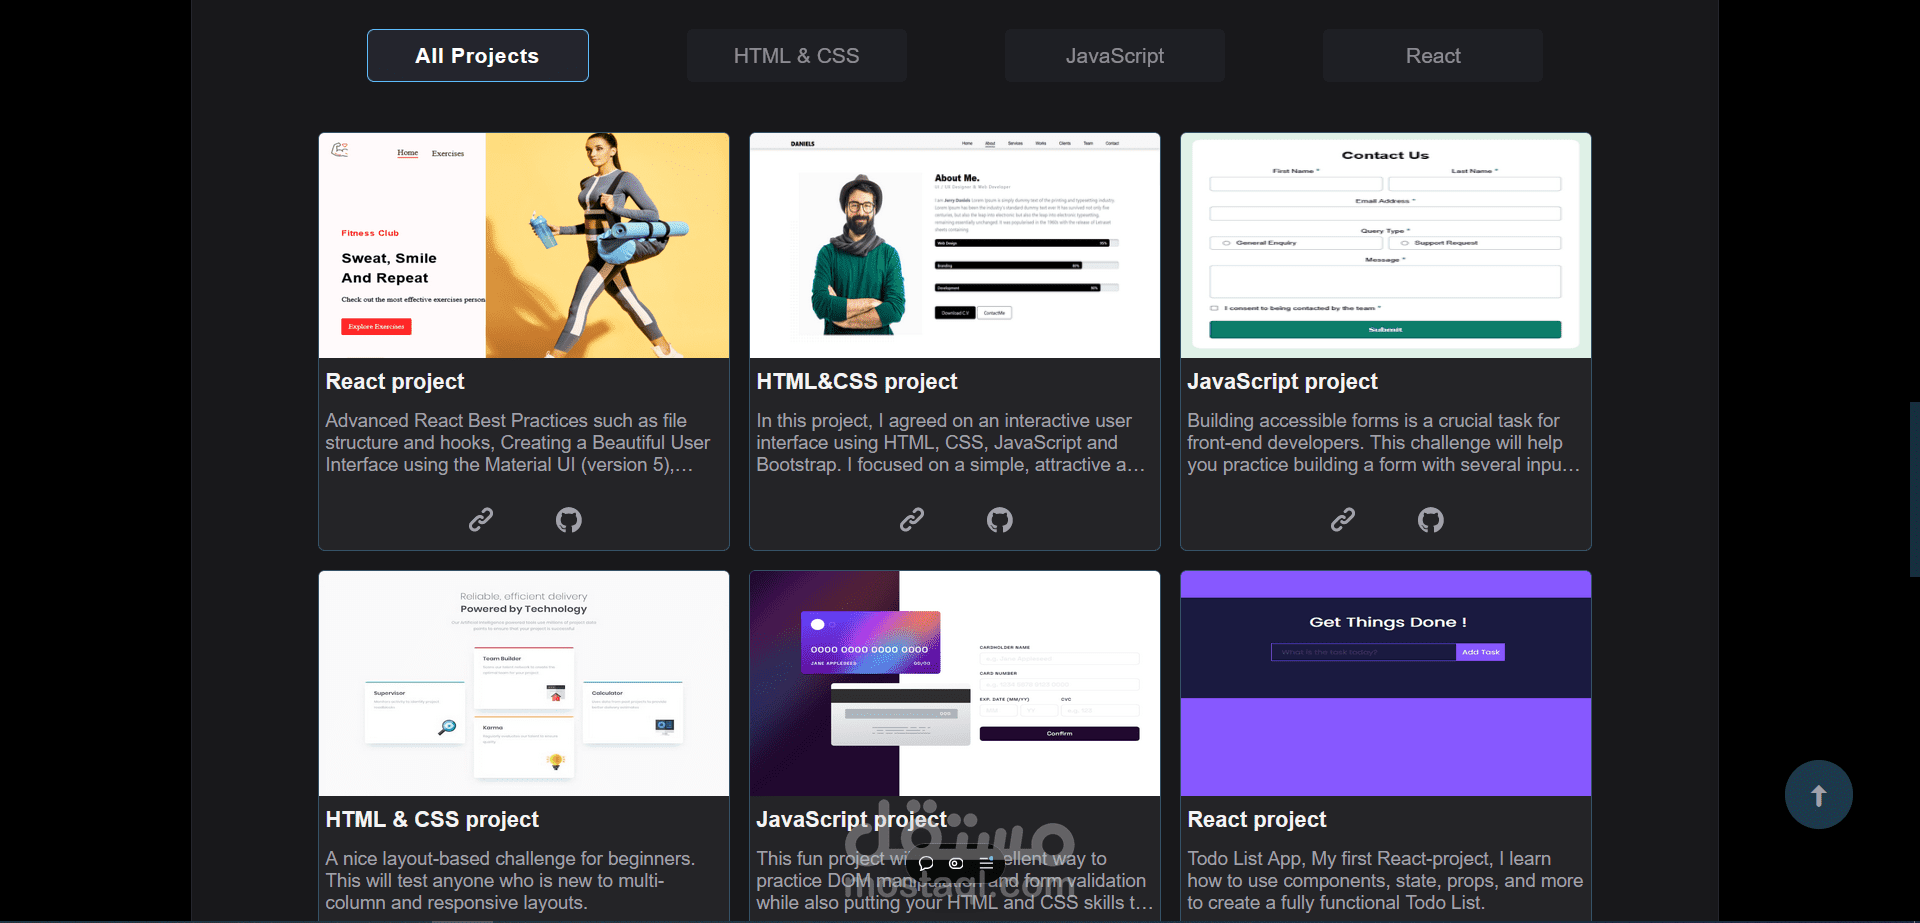Click description starting 'In this project, I agreed'

point(950,443)
